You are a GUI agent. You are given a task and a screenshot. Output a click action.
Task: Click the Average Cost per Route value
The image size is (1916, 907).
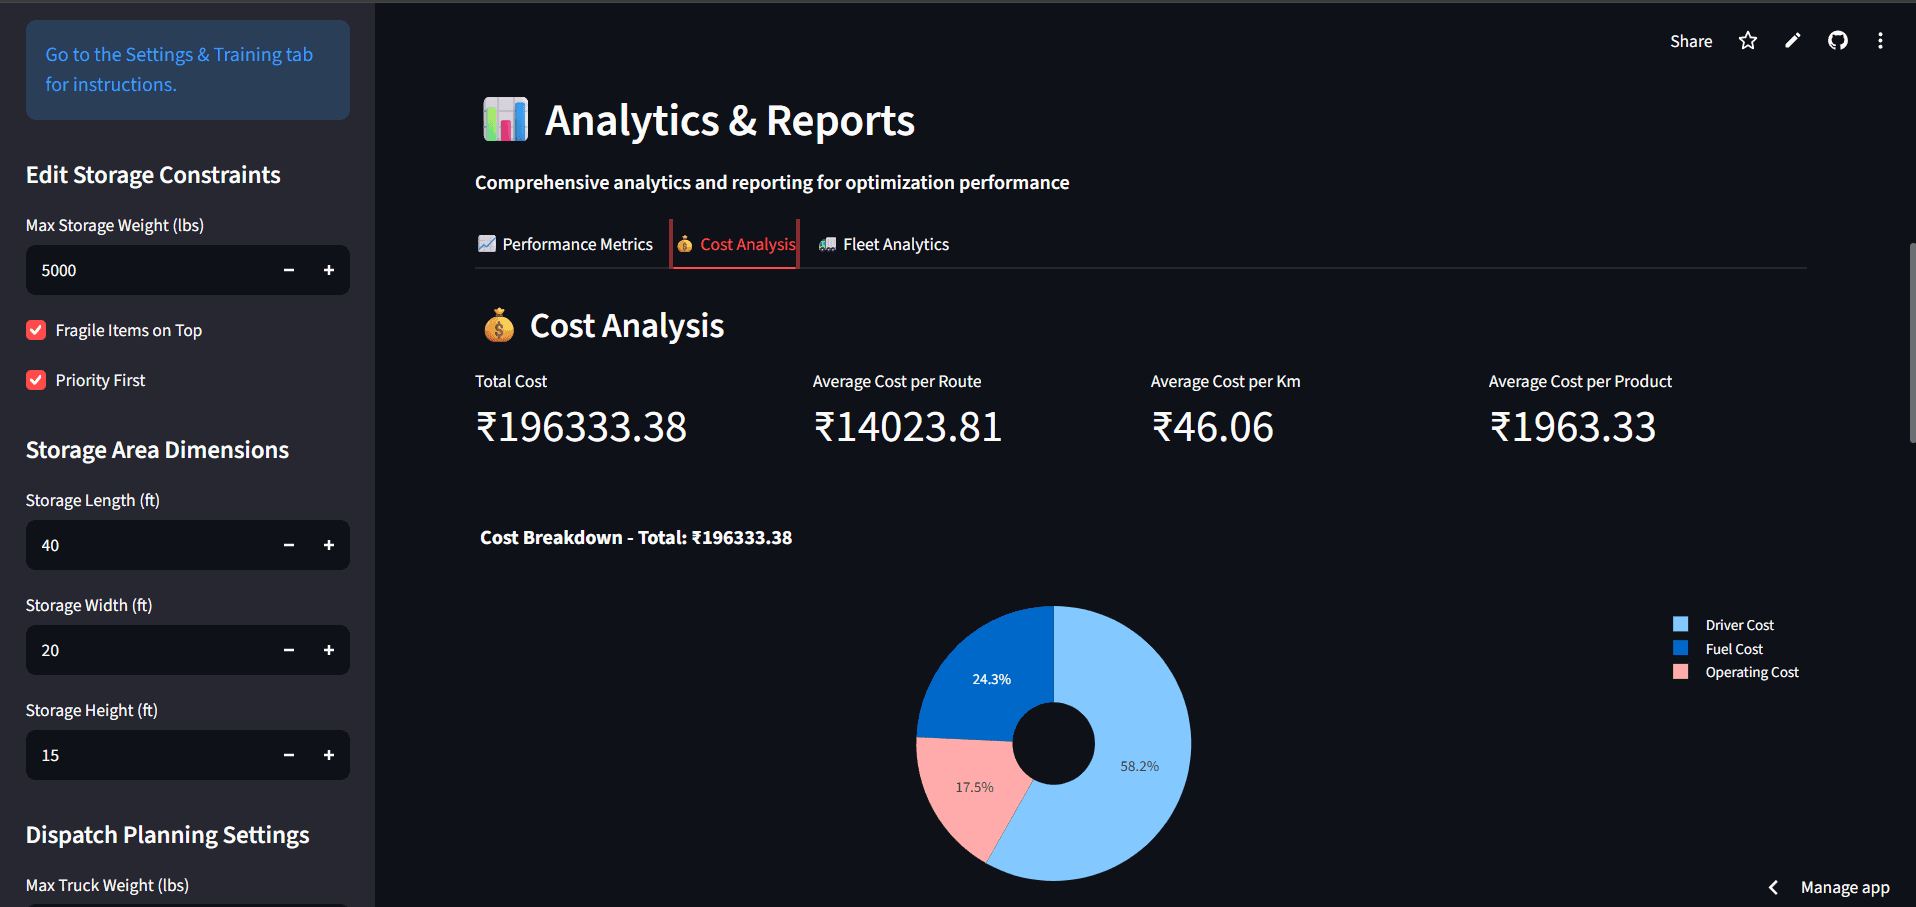click(x=907, y=427)
